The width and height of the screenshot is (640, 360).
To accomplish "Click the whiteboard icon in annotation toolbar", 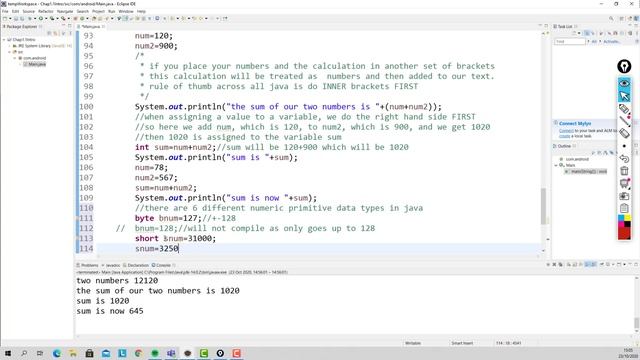I will pos(624,183).
